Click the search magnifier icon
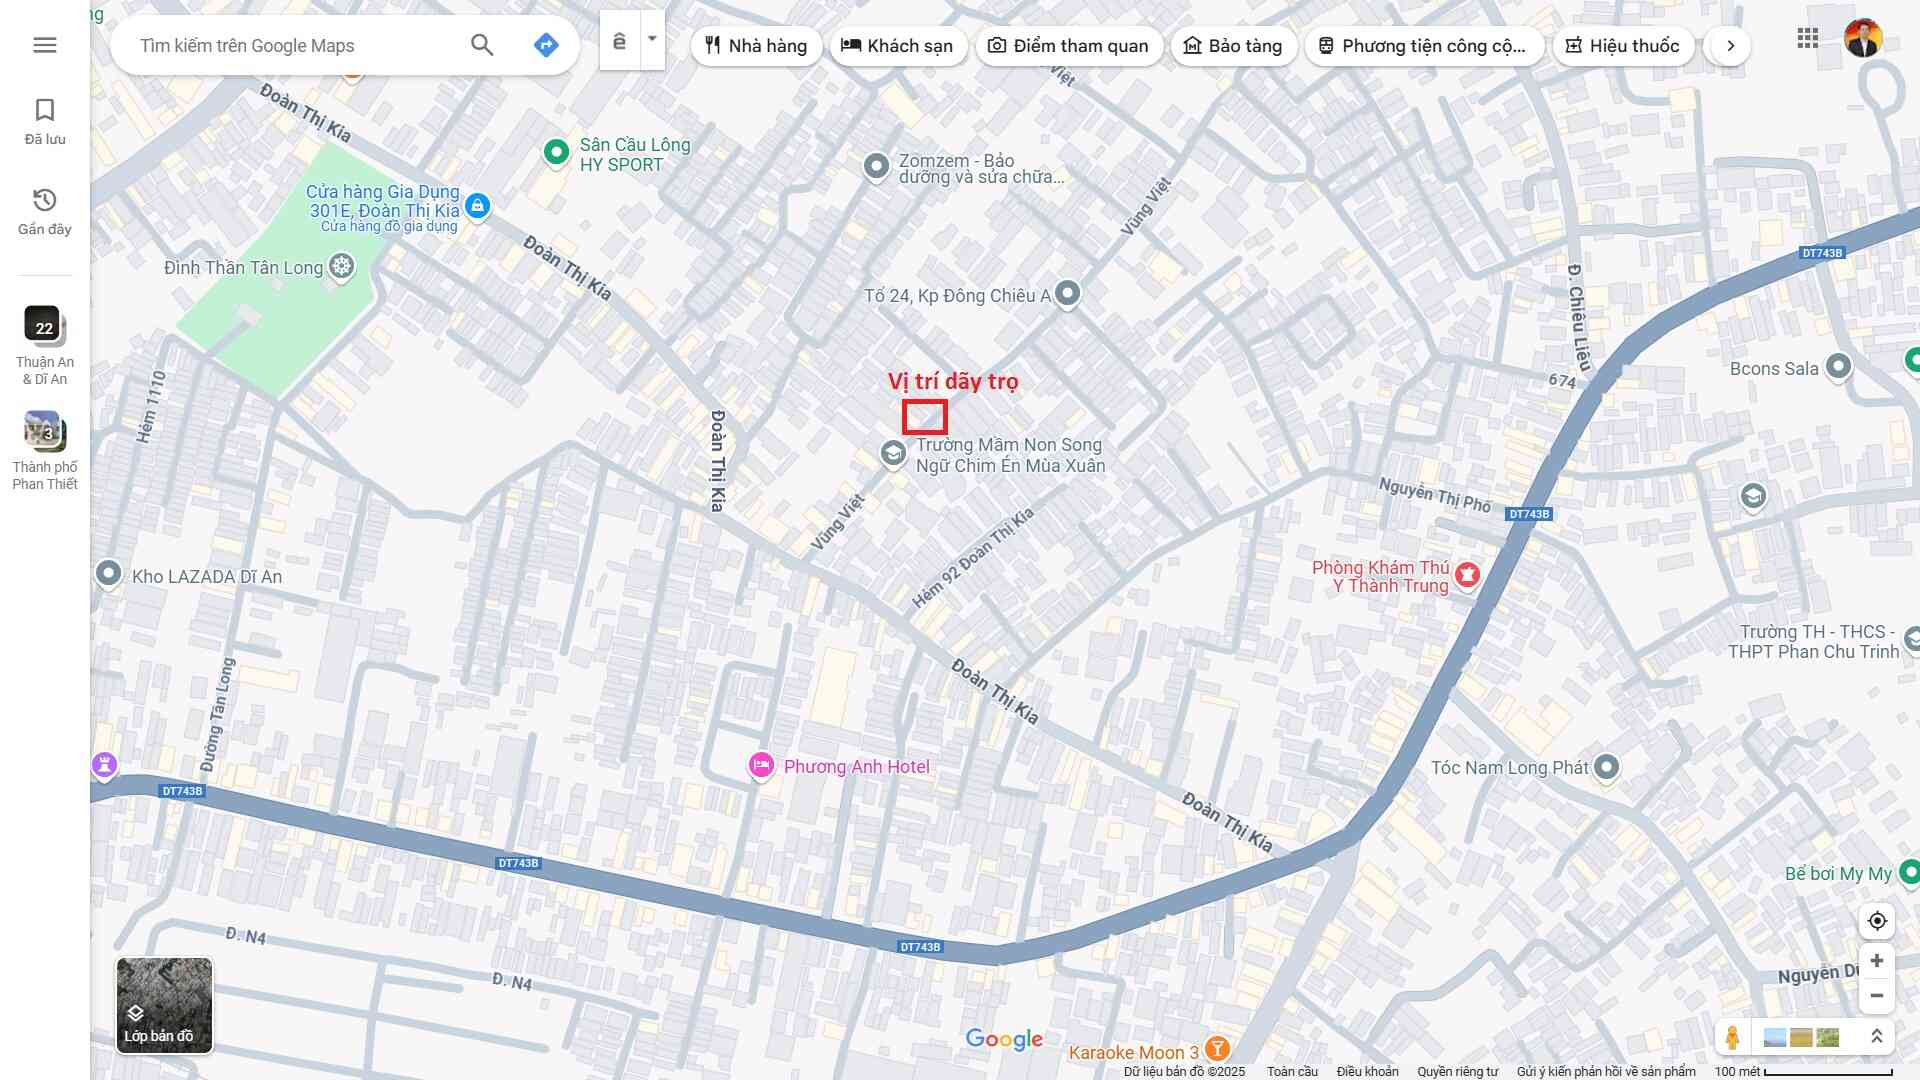 click(x=482, y=45)
